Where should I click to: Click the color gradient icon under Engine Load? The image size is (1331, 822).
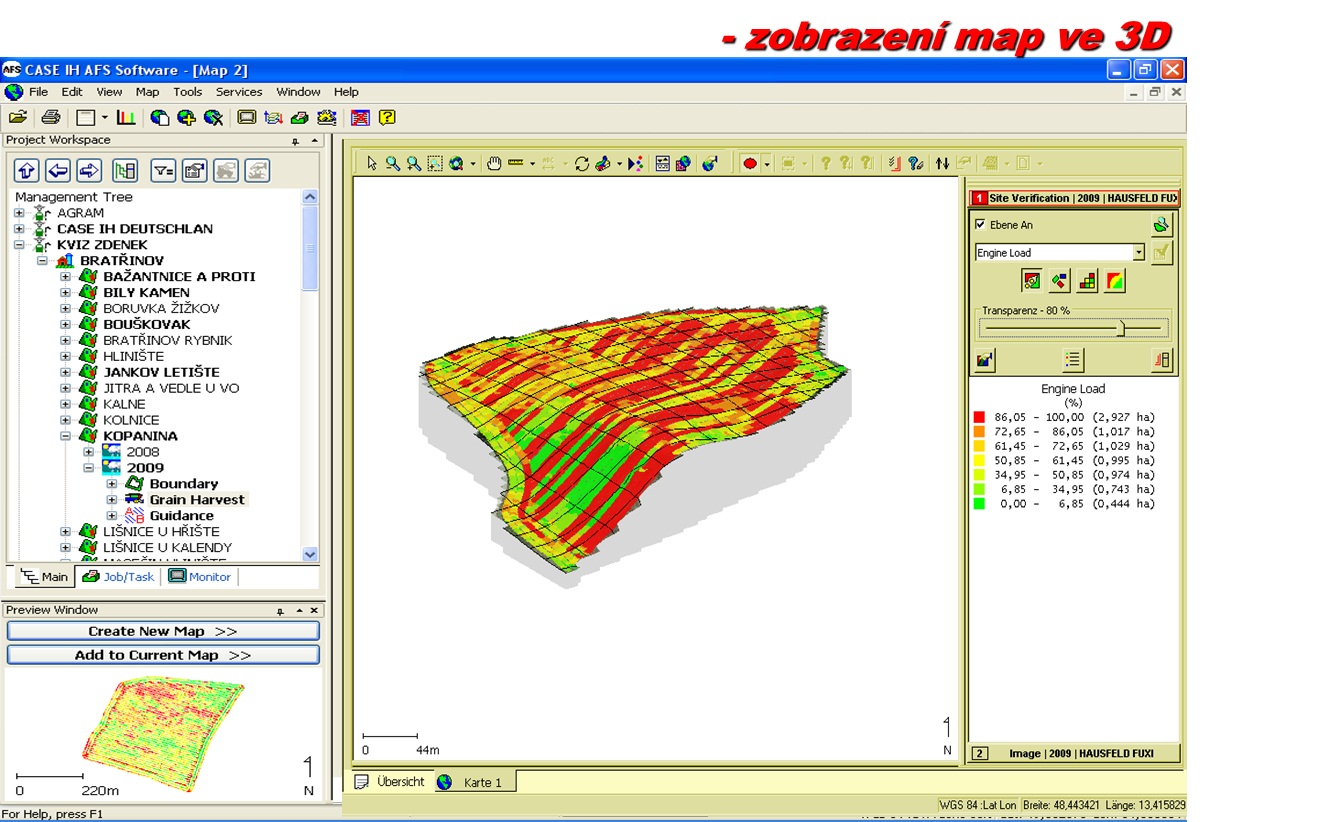click(1115, 281)
